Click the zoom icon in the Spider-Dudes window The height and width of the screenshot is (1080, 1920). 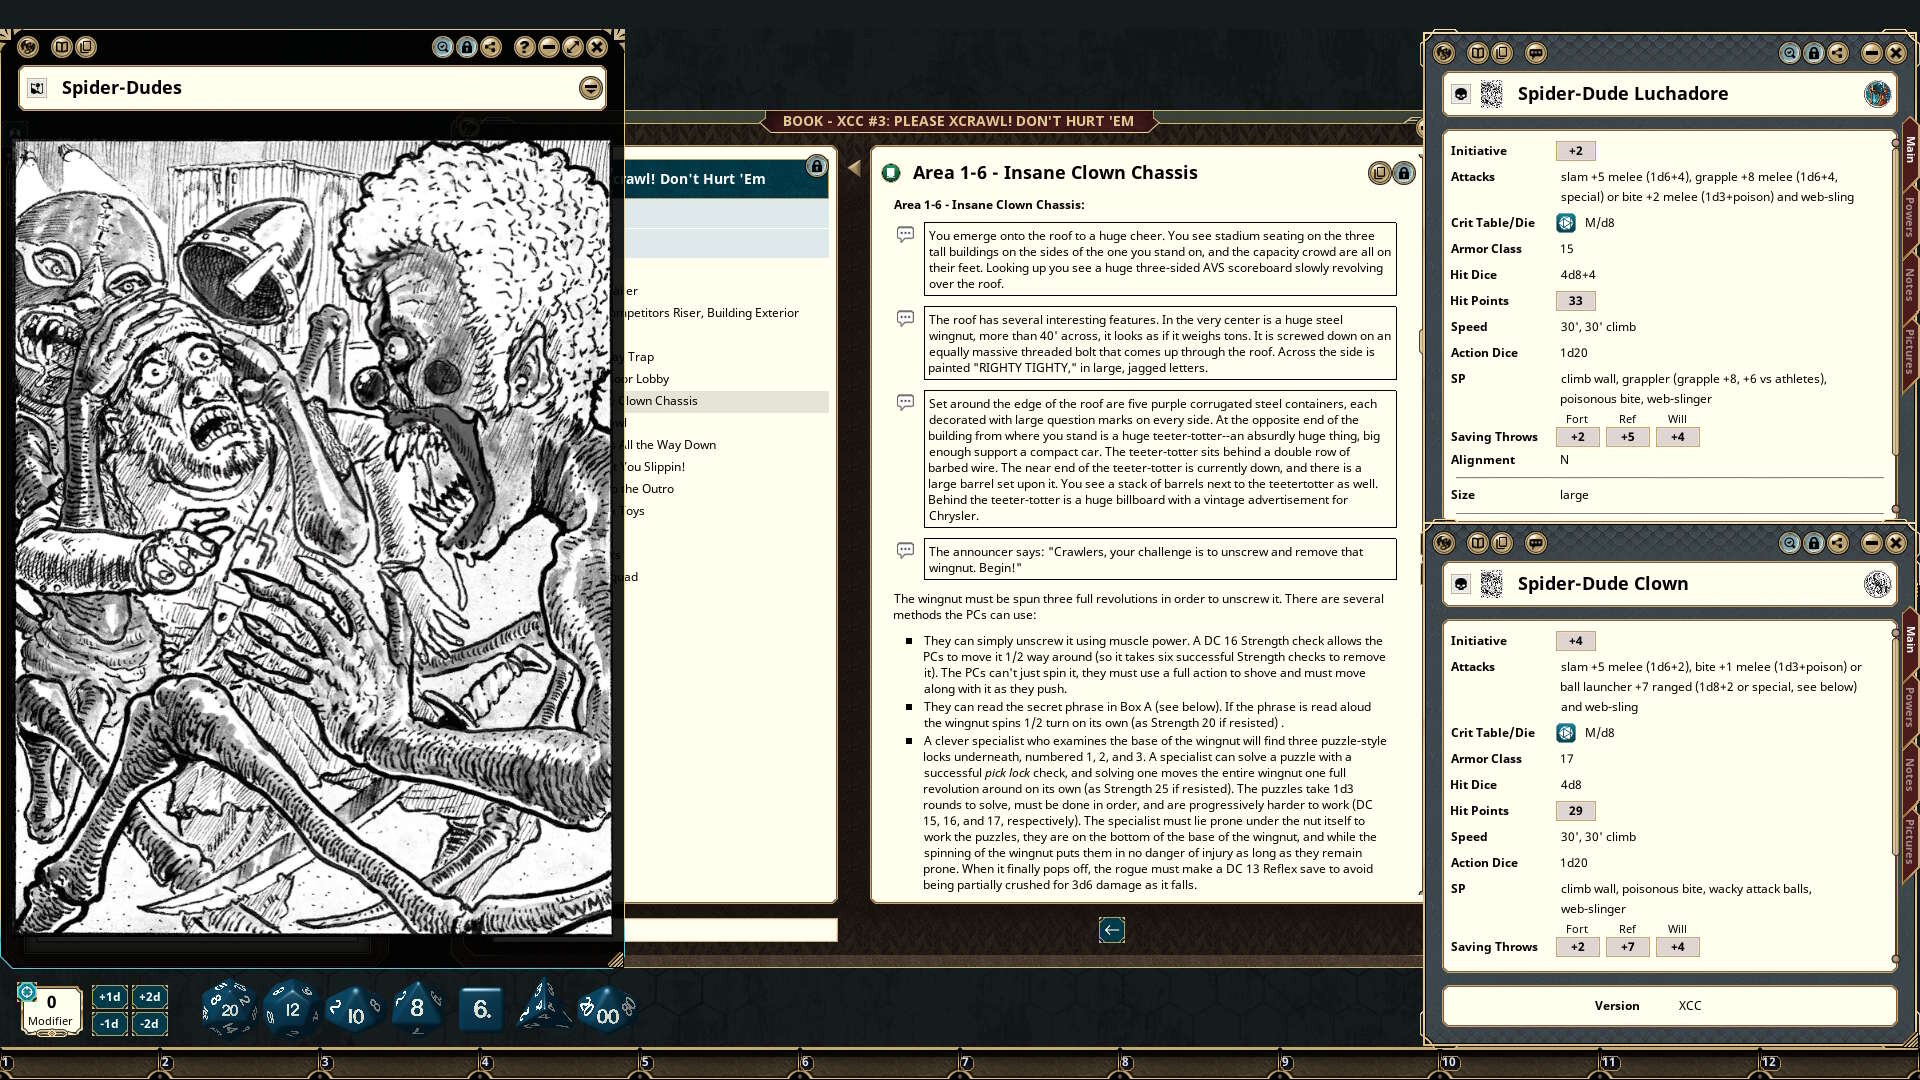[x=442, y=47]
